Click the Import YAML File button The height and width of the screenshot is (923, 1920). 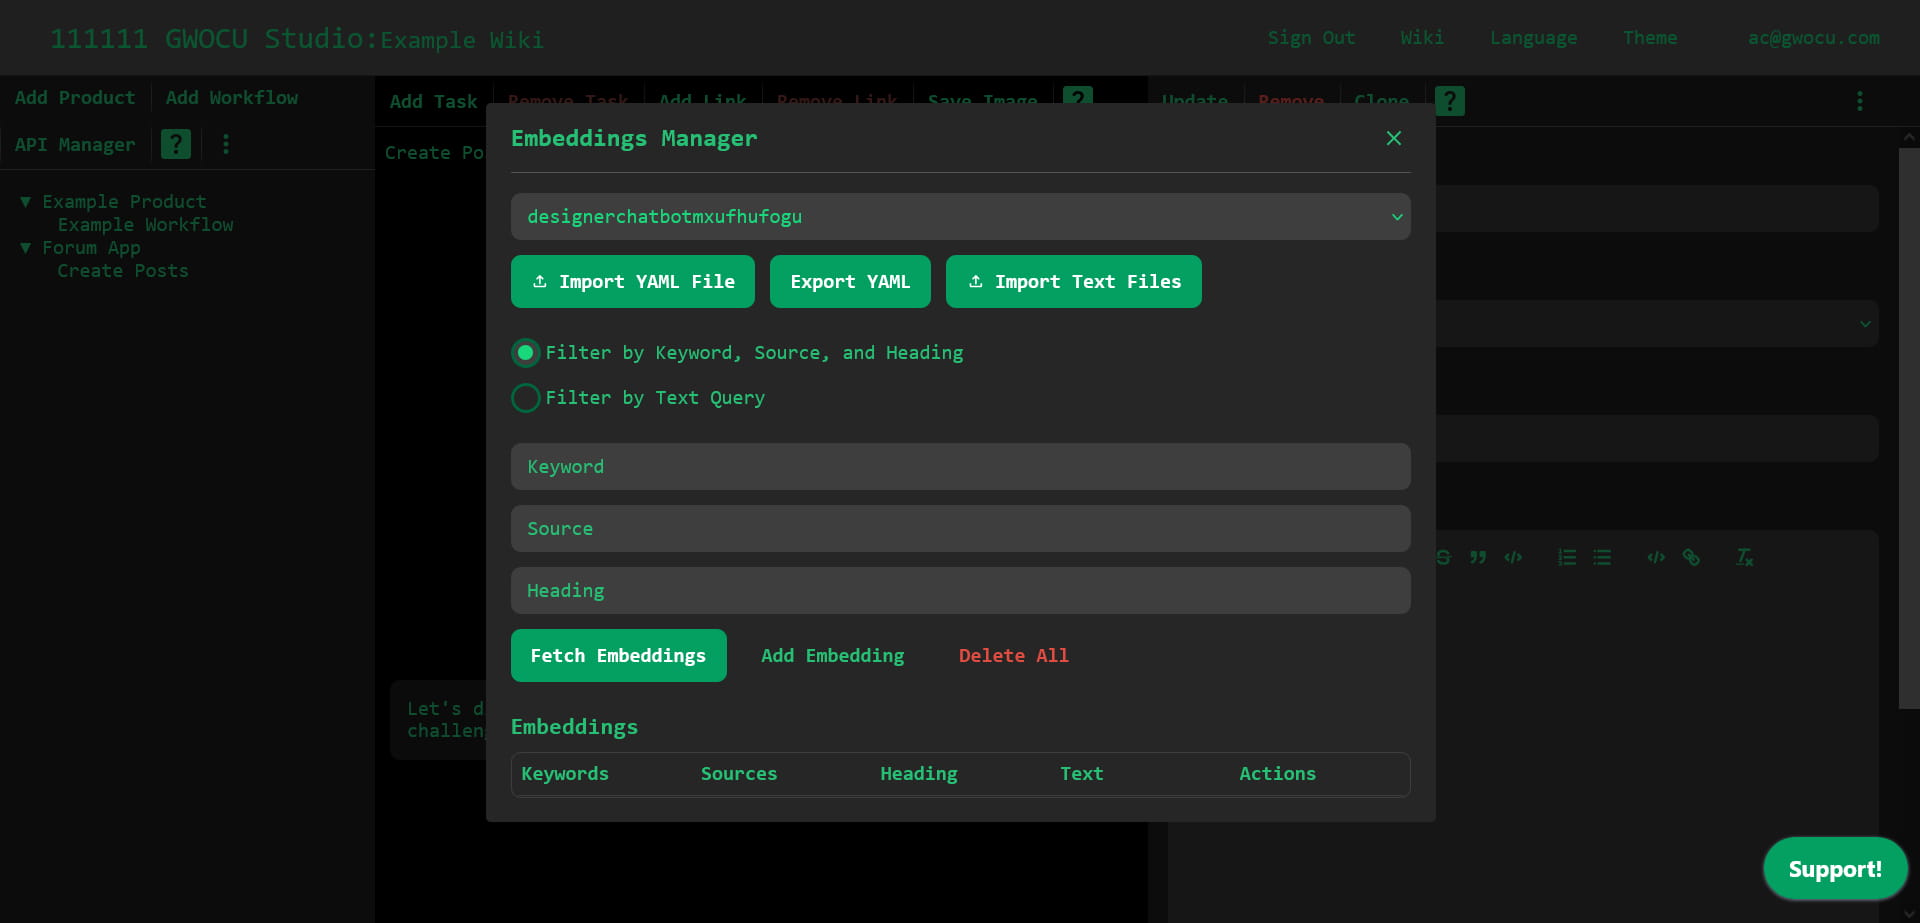point(632,282)
